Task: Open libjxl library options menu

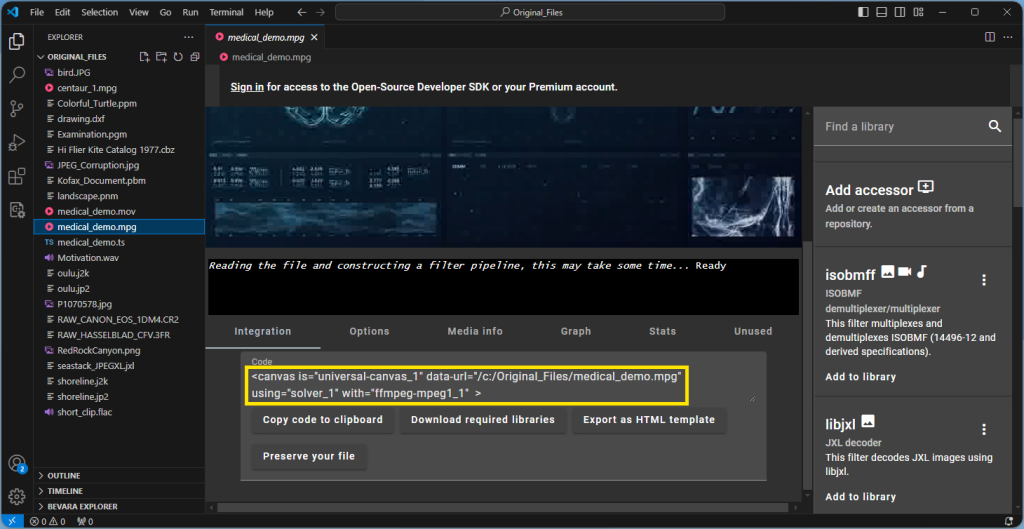Action: tap(984, 429)
